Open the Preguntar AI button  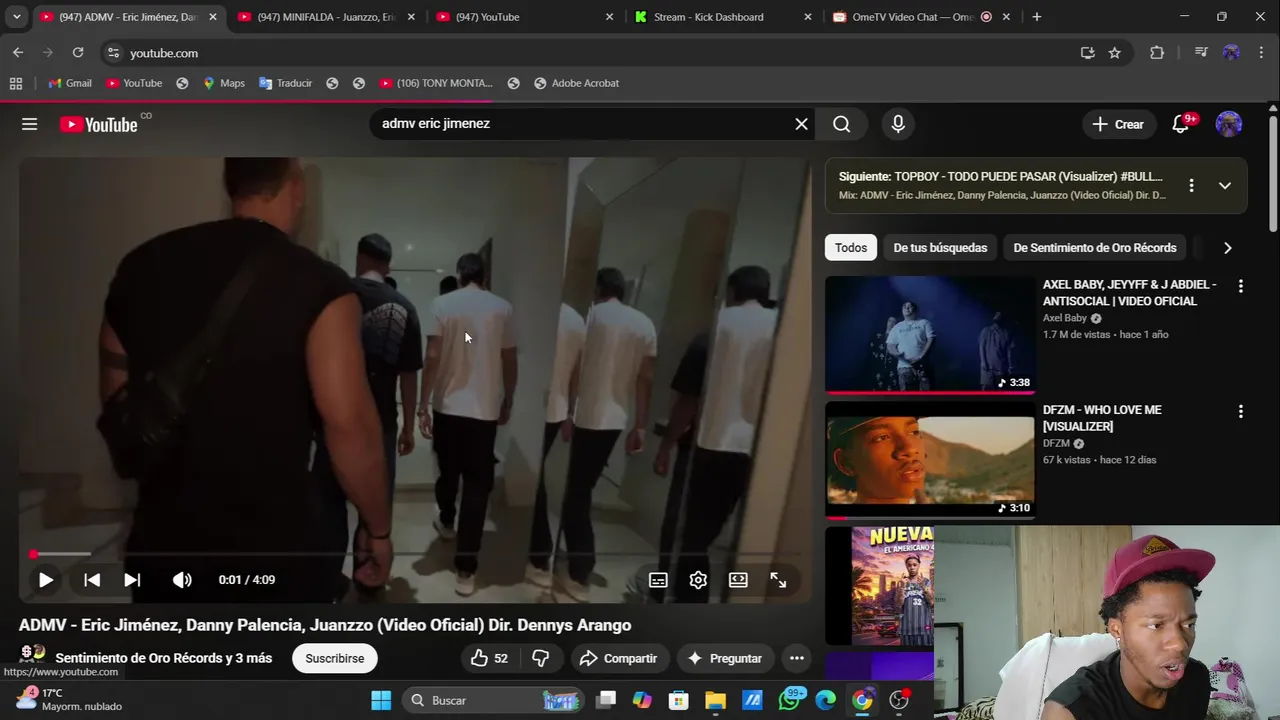coord(725,658)
